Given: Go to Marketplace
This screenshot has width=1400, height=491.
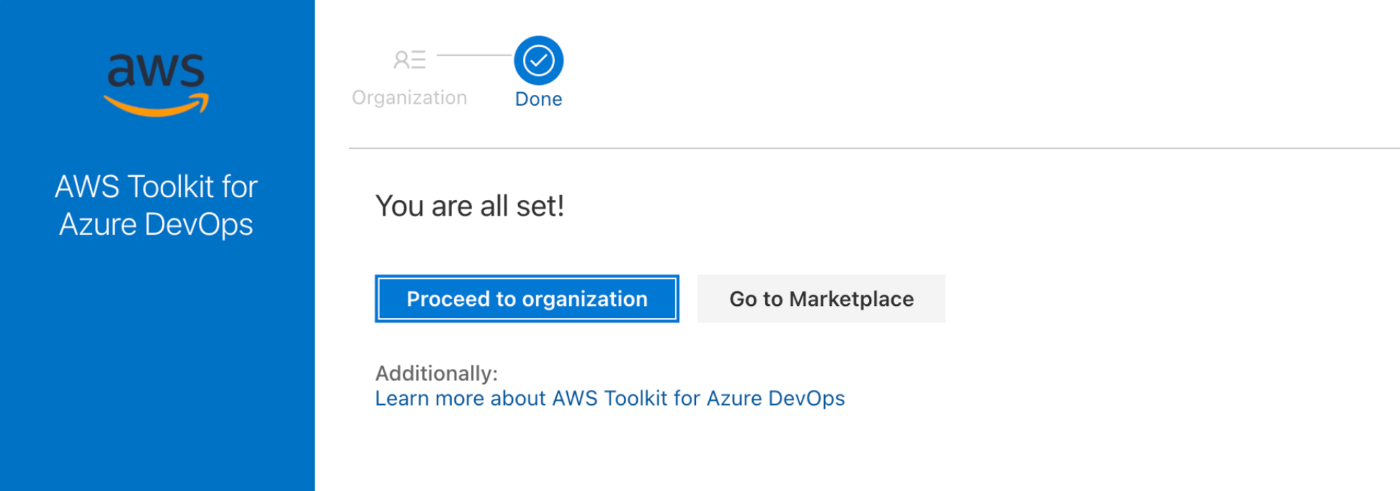Looking at the screenshot, I should [821, 299].
